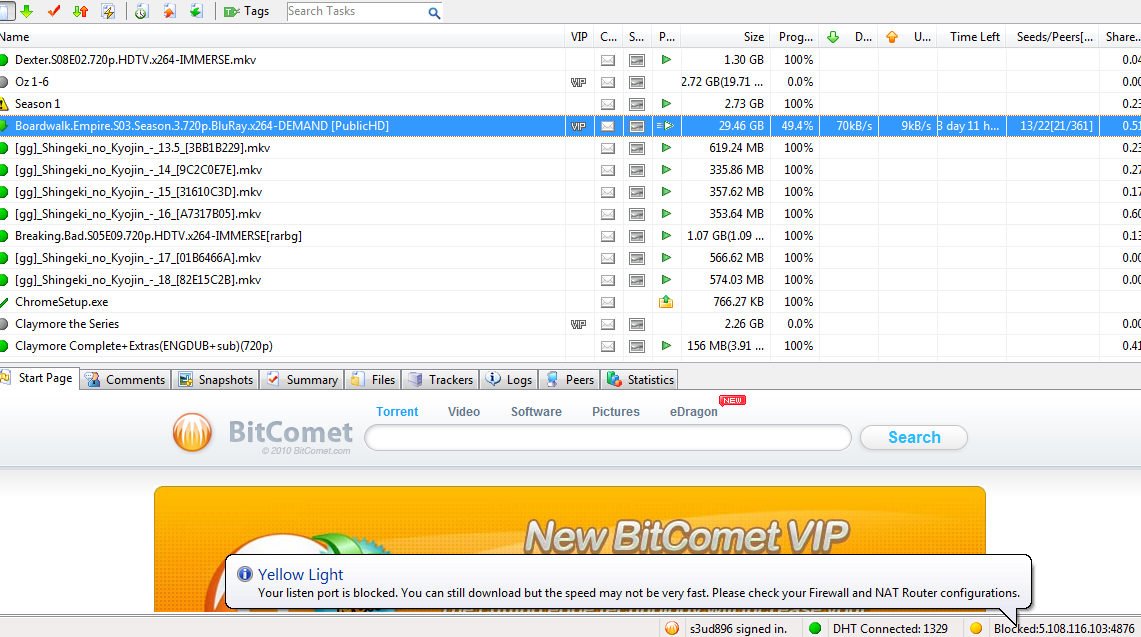Switch to the Comments tab
Screen dimensions: 1141x637
[125, 379]
